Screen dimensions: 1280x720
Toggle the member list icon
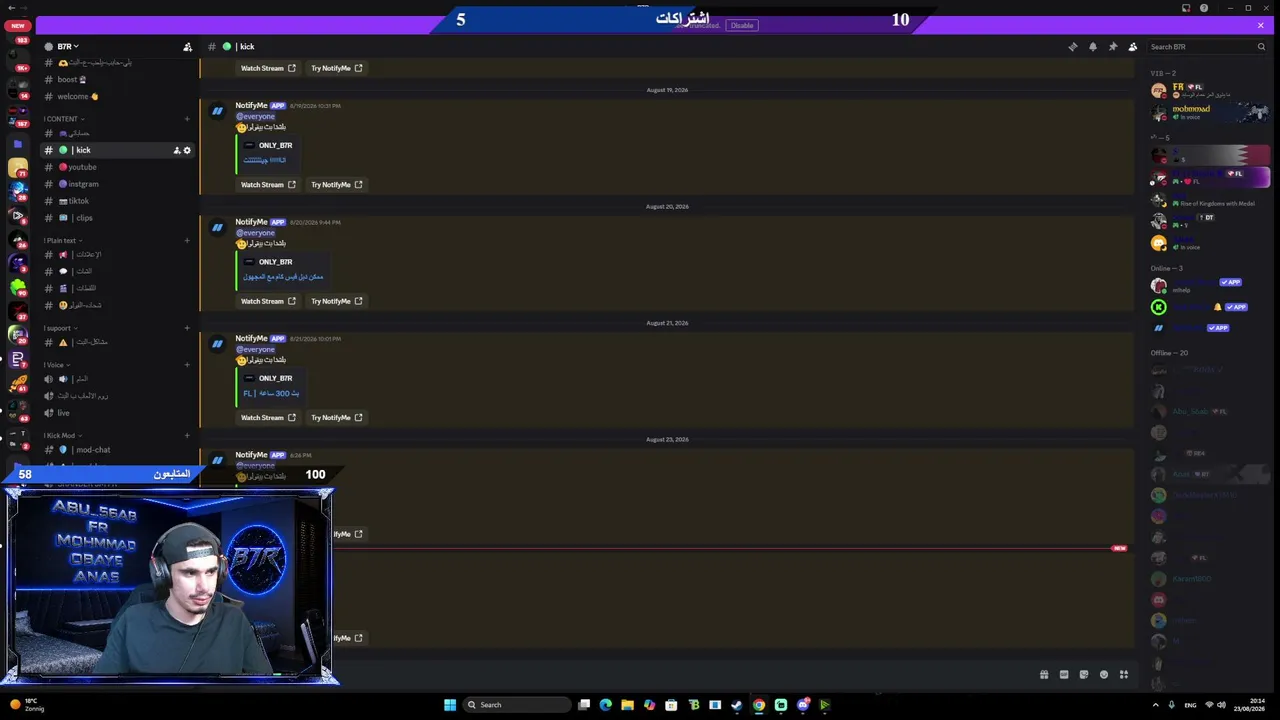[x=1133, y=47]
